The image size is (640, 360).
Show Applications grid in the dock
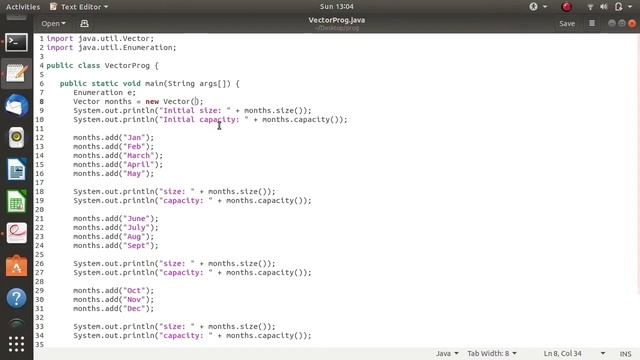16,344
